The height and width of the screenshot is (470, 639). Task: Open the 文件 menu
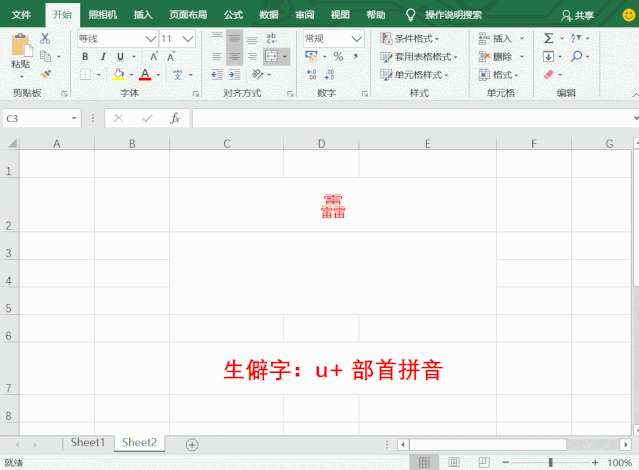tap(21, 15)
